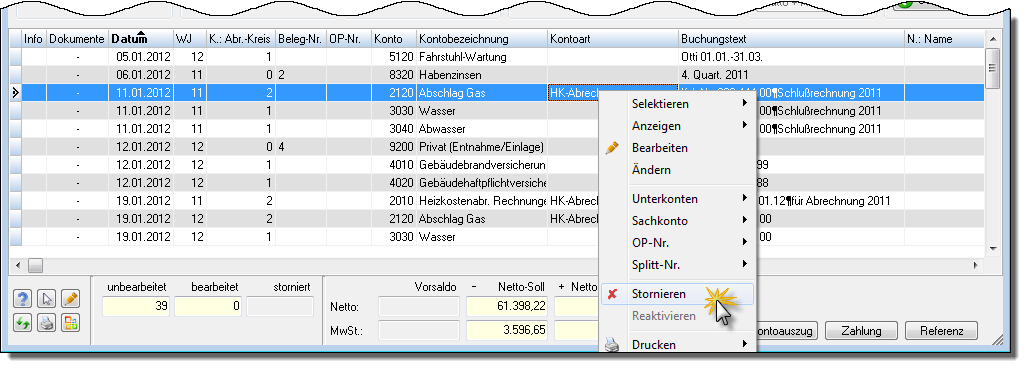Expand the Anzeigen submenu
Viewport: 1026px width, 368px height.
pos(677,126)
